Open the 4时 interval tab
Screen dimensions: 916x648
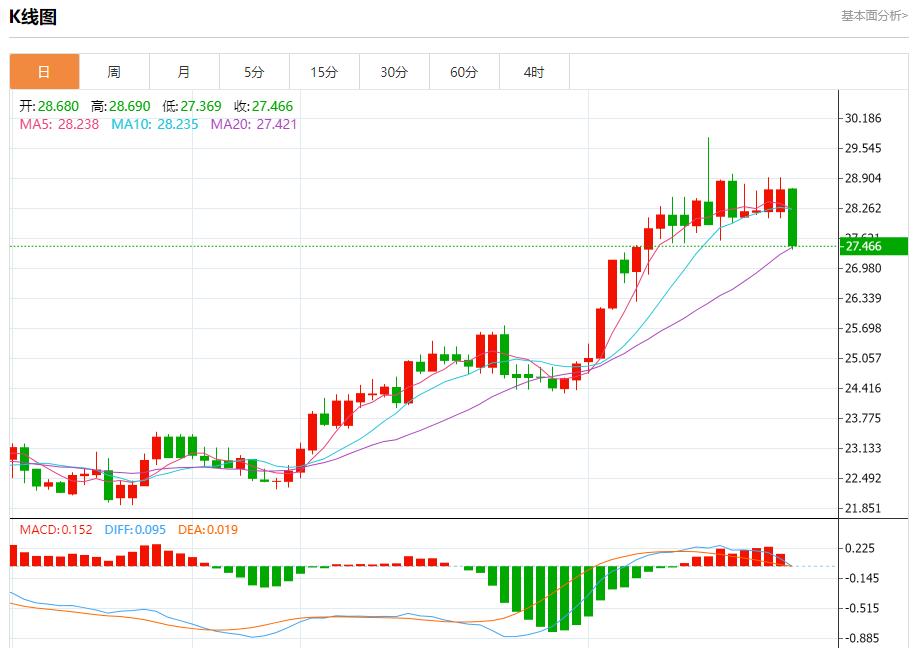point(535,72)
